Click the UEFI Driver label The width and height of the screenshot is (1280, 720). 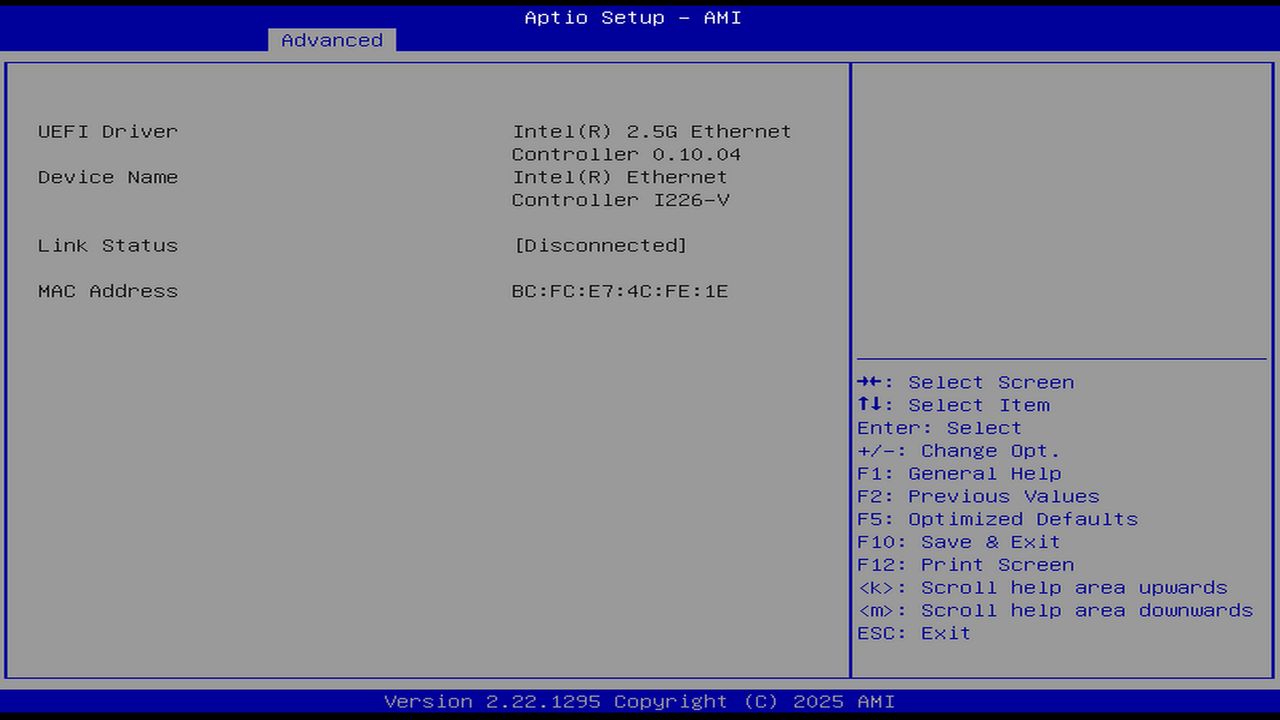click(x=108, y=131)
